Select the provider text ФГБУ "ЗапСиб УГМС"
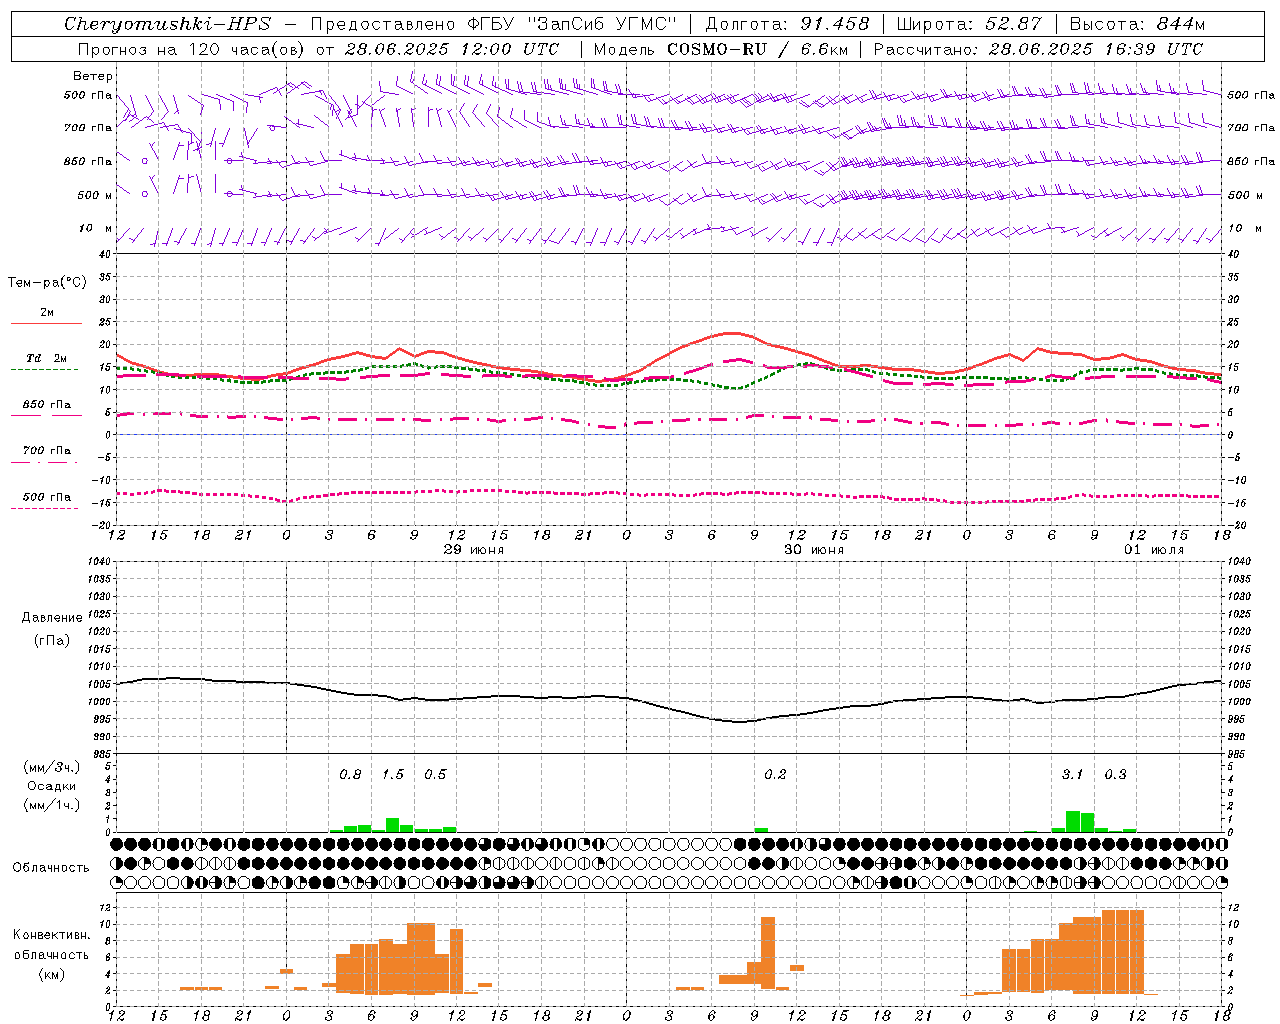The height and width of the screenshot is (1024, 1280). coord(572,24)
